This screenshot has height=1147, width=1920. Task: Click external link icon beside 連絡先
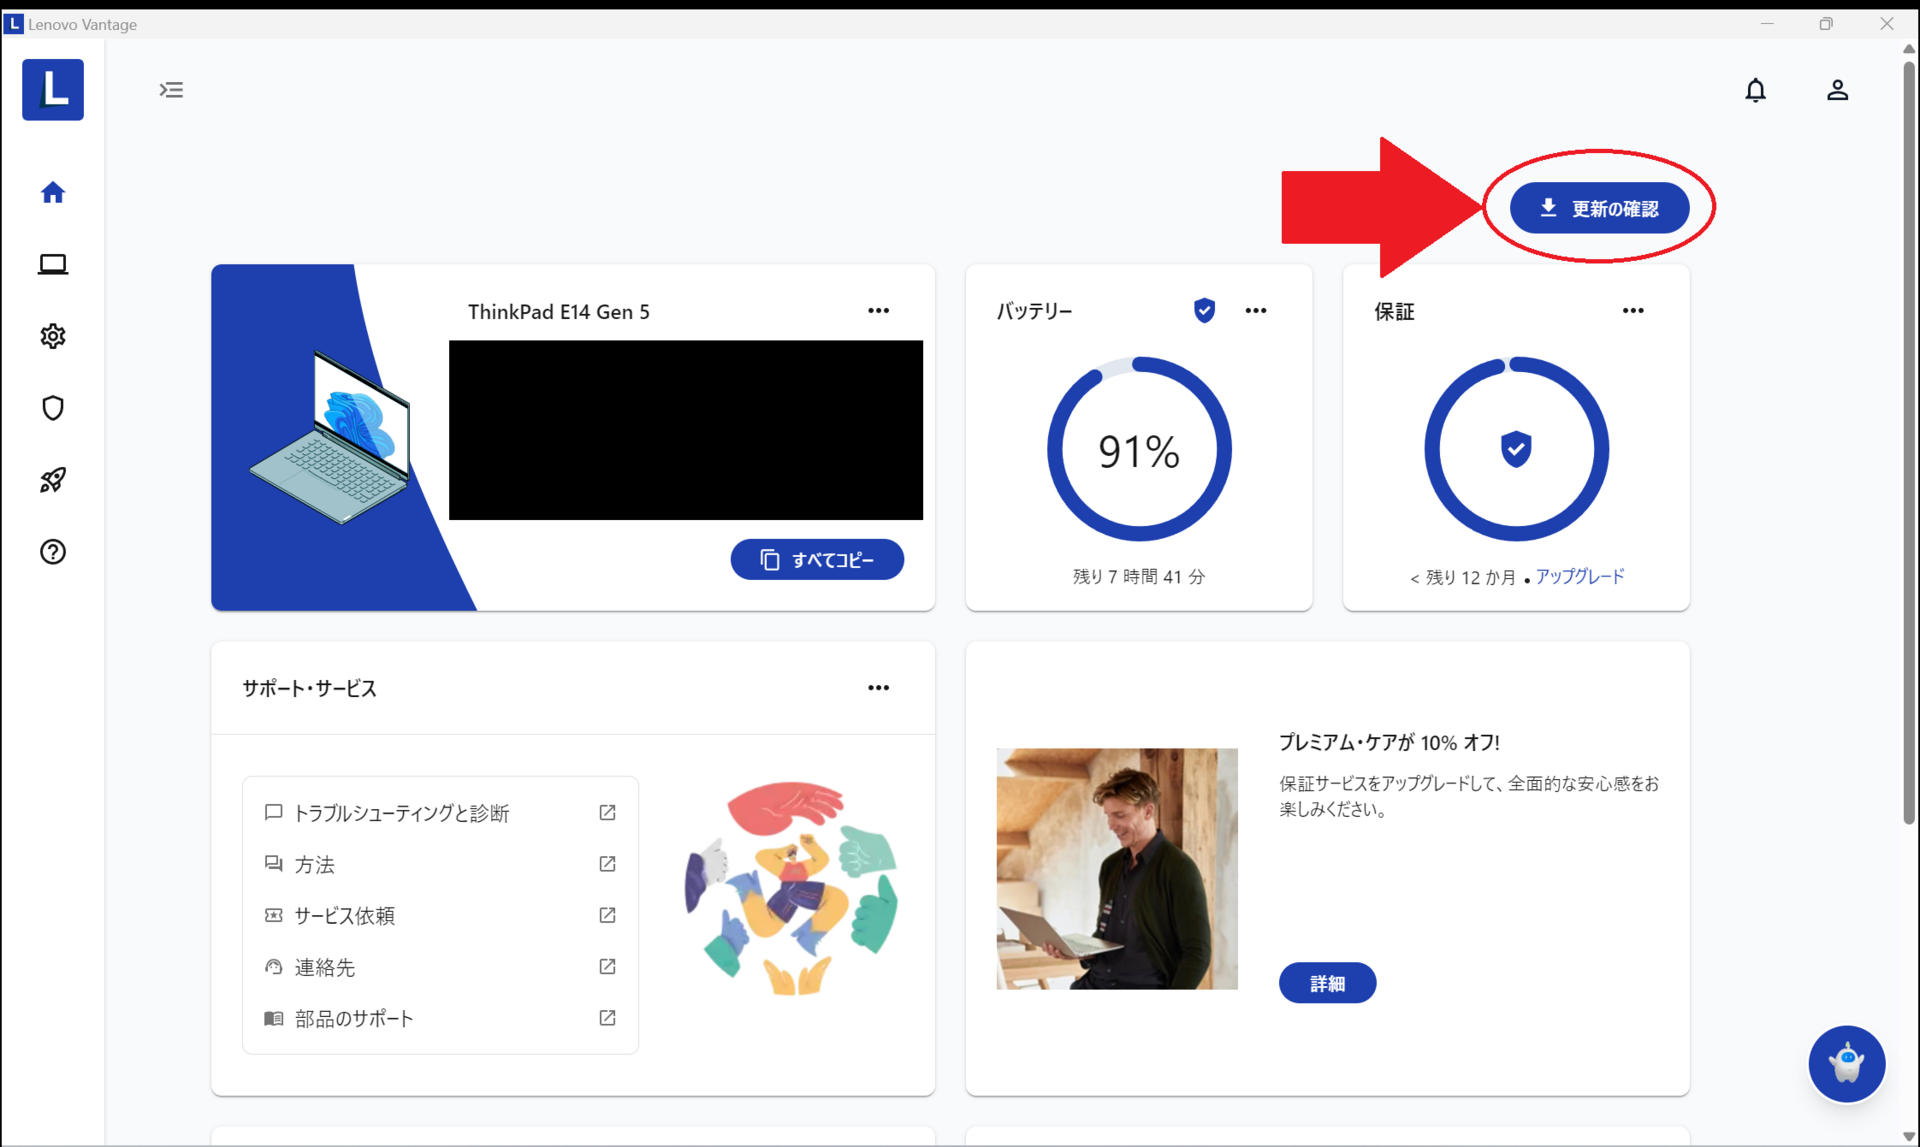click(x=607, y=967)
